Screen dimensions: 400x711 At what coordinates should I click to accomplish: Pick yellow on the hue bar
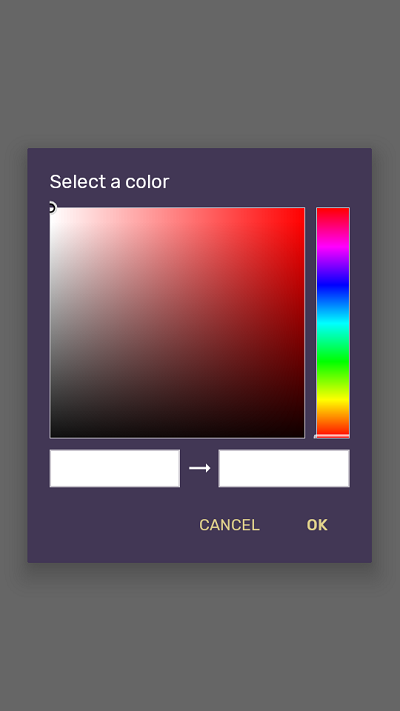[333, 399]
